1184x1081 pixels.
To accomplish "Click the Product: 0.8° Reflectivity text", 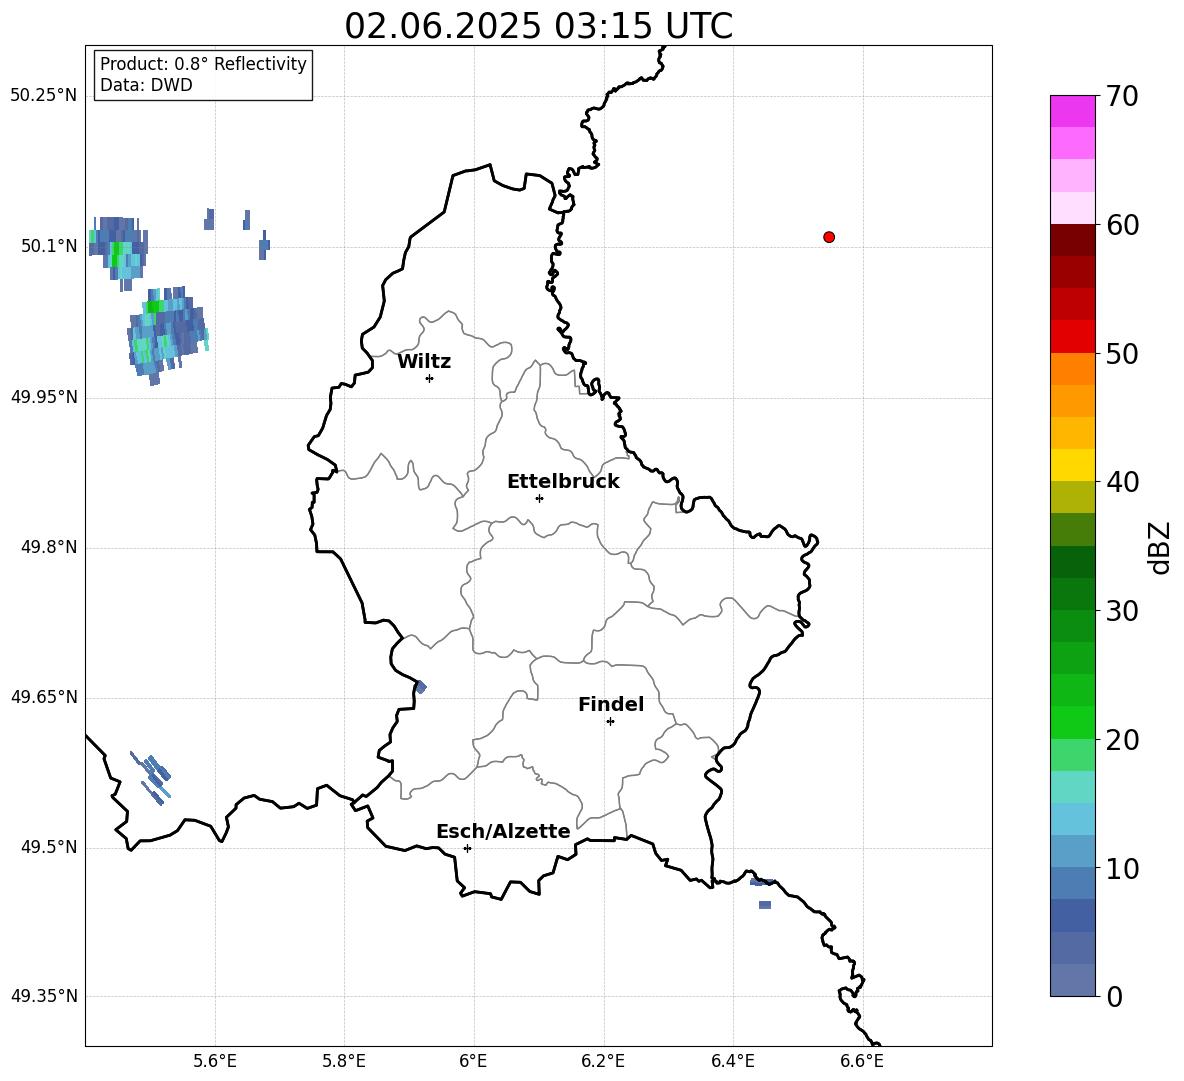I will coord(203,64).
